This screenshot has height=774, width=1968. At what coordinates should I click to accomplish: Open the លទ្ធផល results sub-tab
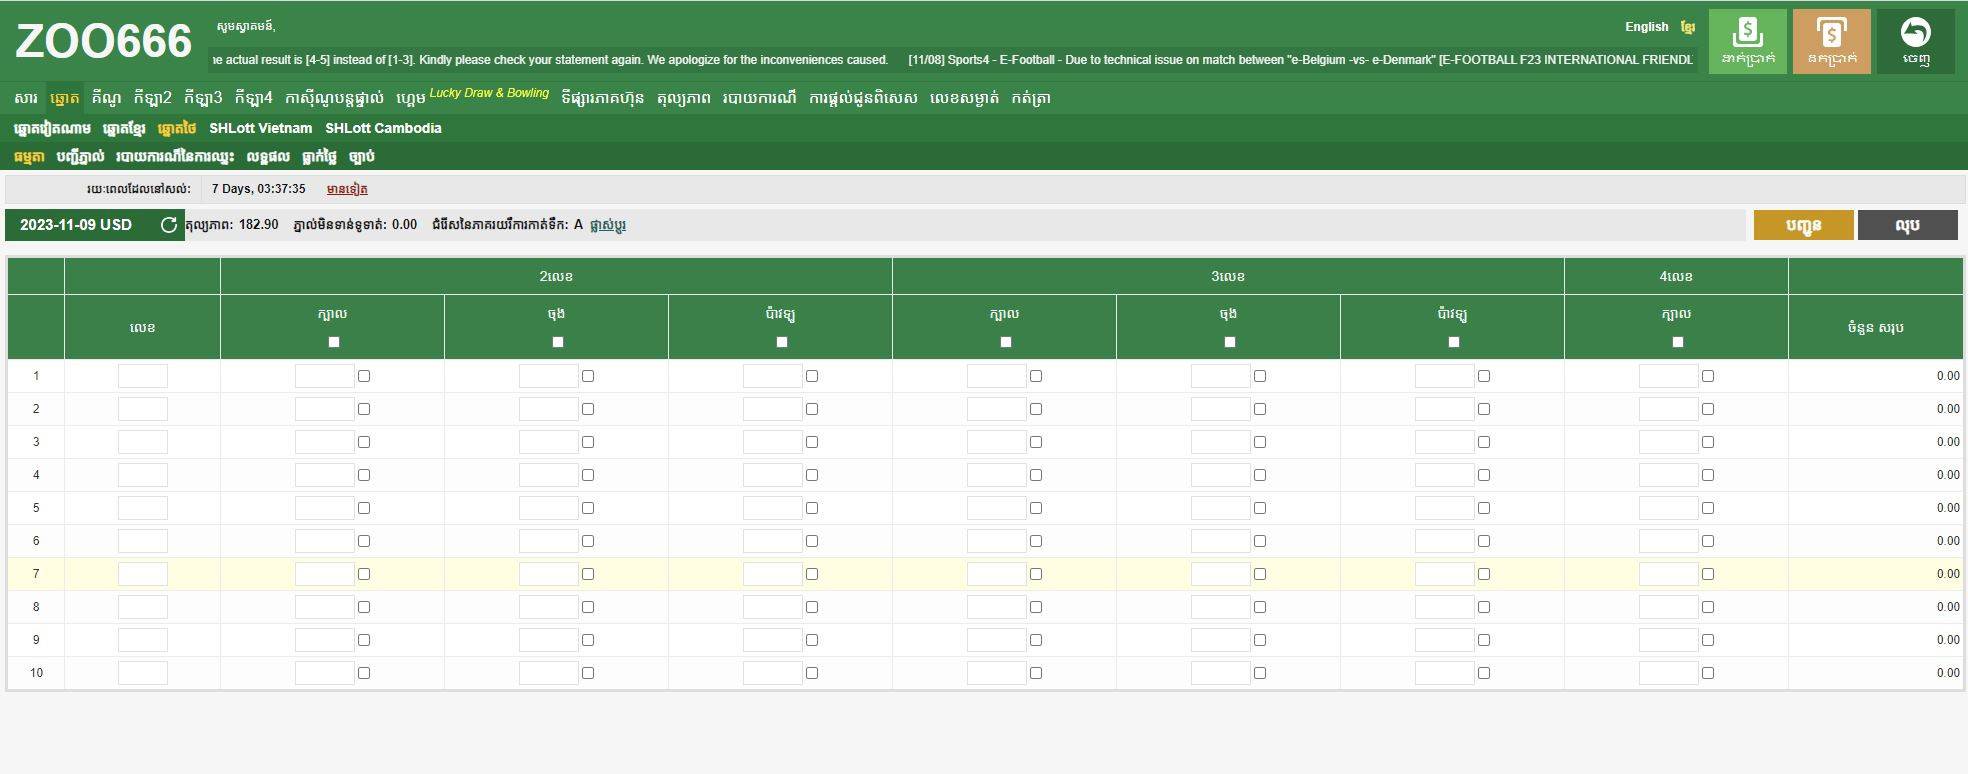tap(268, 156)
